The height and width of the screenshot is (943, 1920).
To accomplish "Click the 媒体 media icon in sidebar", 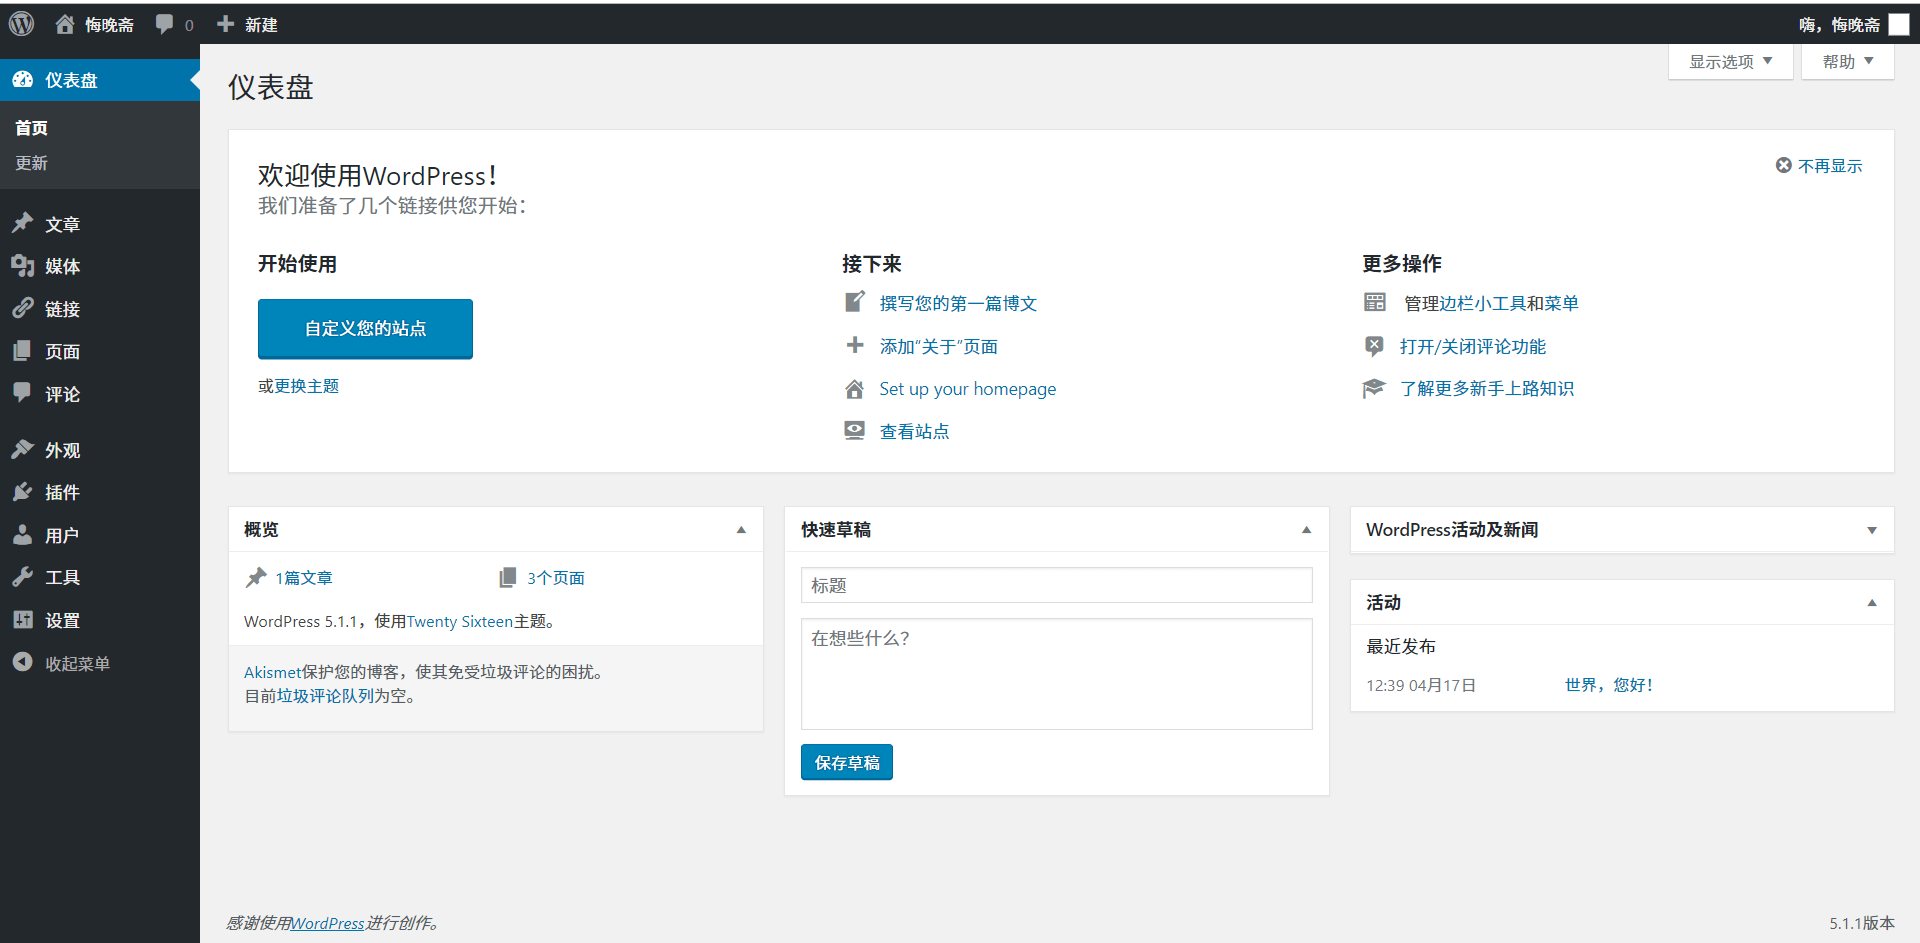I will tap(23, 266).
